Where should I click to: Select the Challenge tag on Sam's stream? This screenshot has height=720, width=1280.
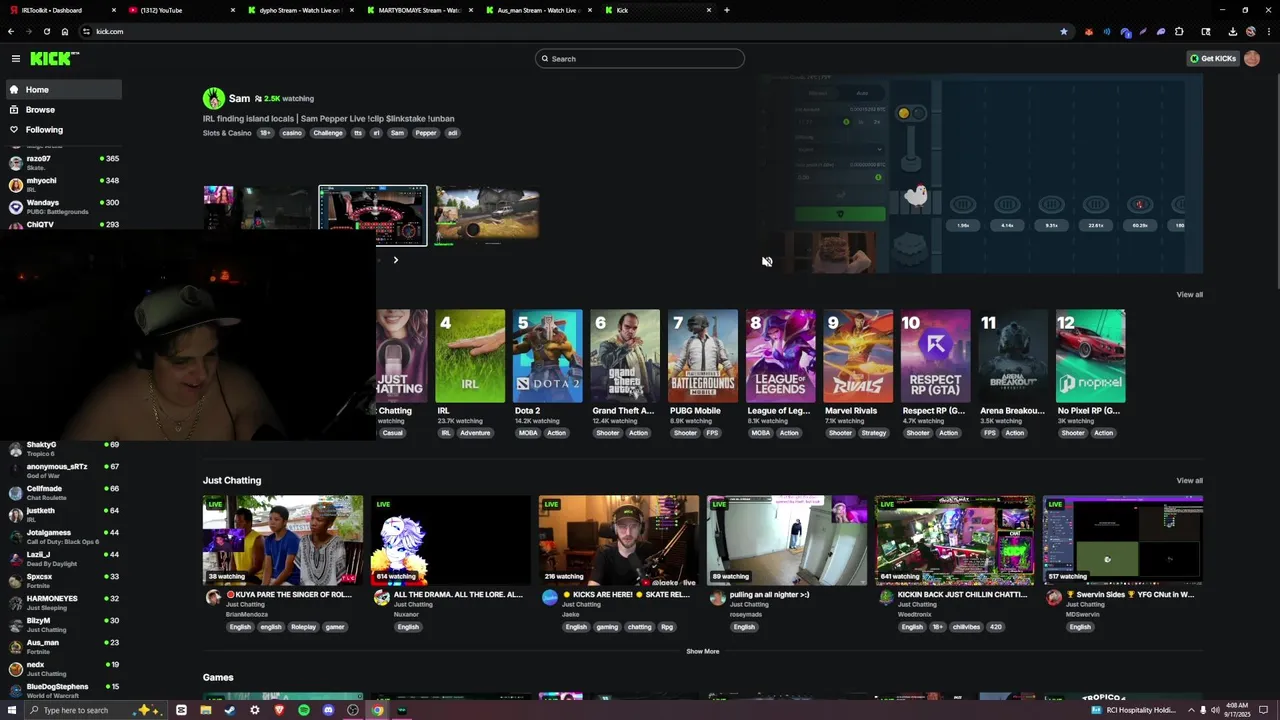click(327, 133)
